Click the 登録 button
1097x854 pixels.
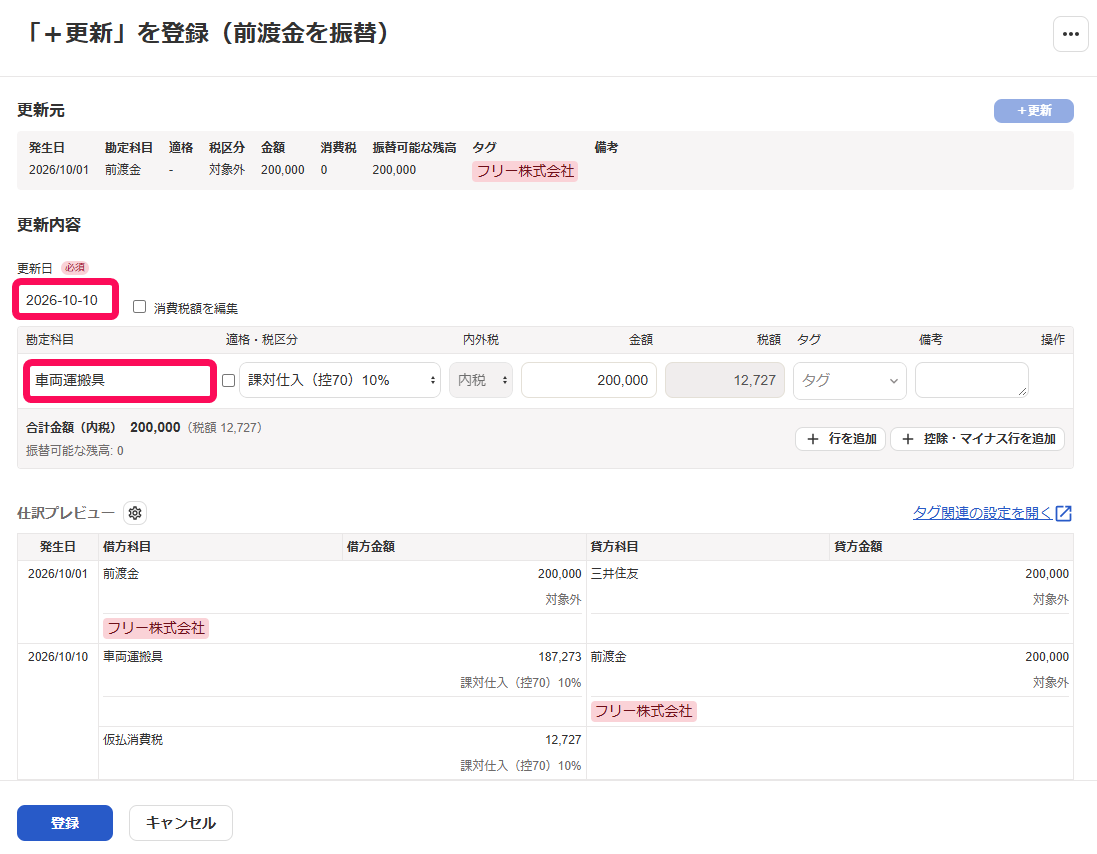65,823
